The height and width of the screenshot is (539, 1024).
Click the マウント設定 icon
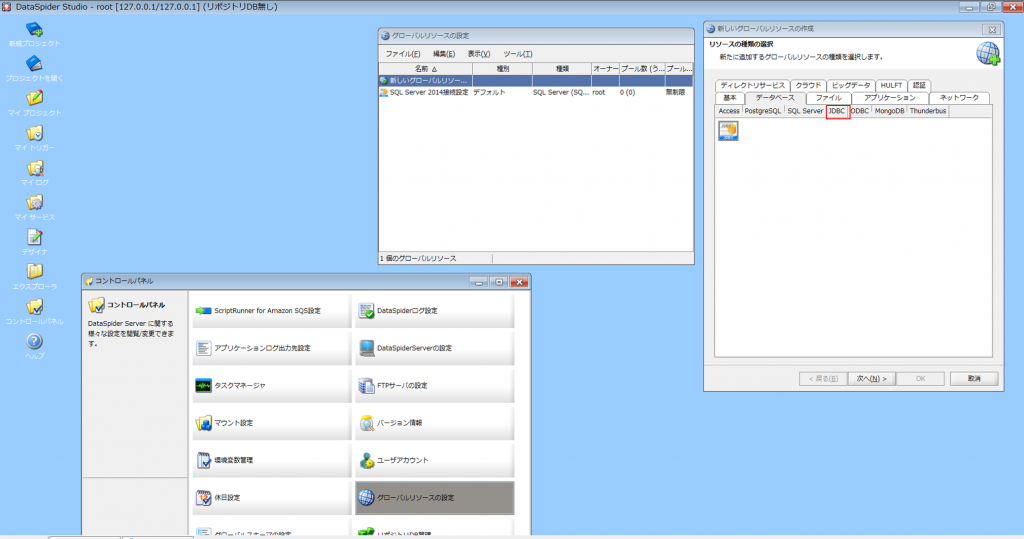[204, 423]
